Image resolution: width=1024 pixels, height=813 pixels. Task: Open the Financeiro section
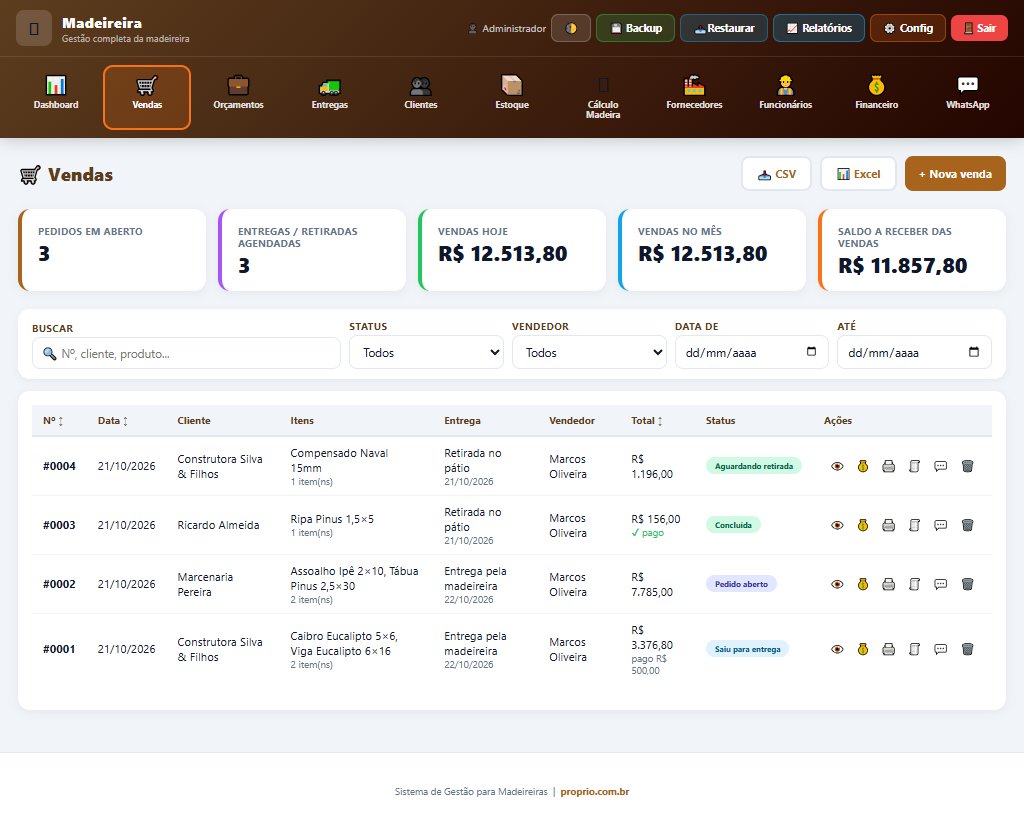click(x=876, y=97)
